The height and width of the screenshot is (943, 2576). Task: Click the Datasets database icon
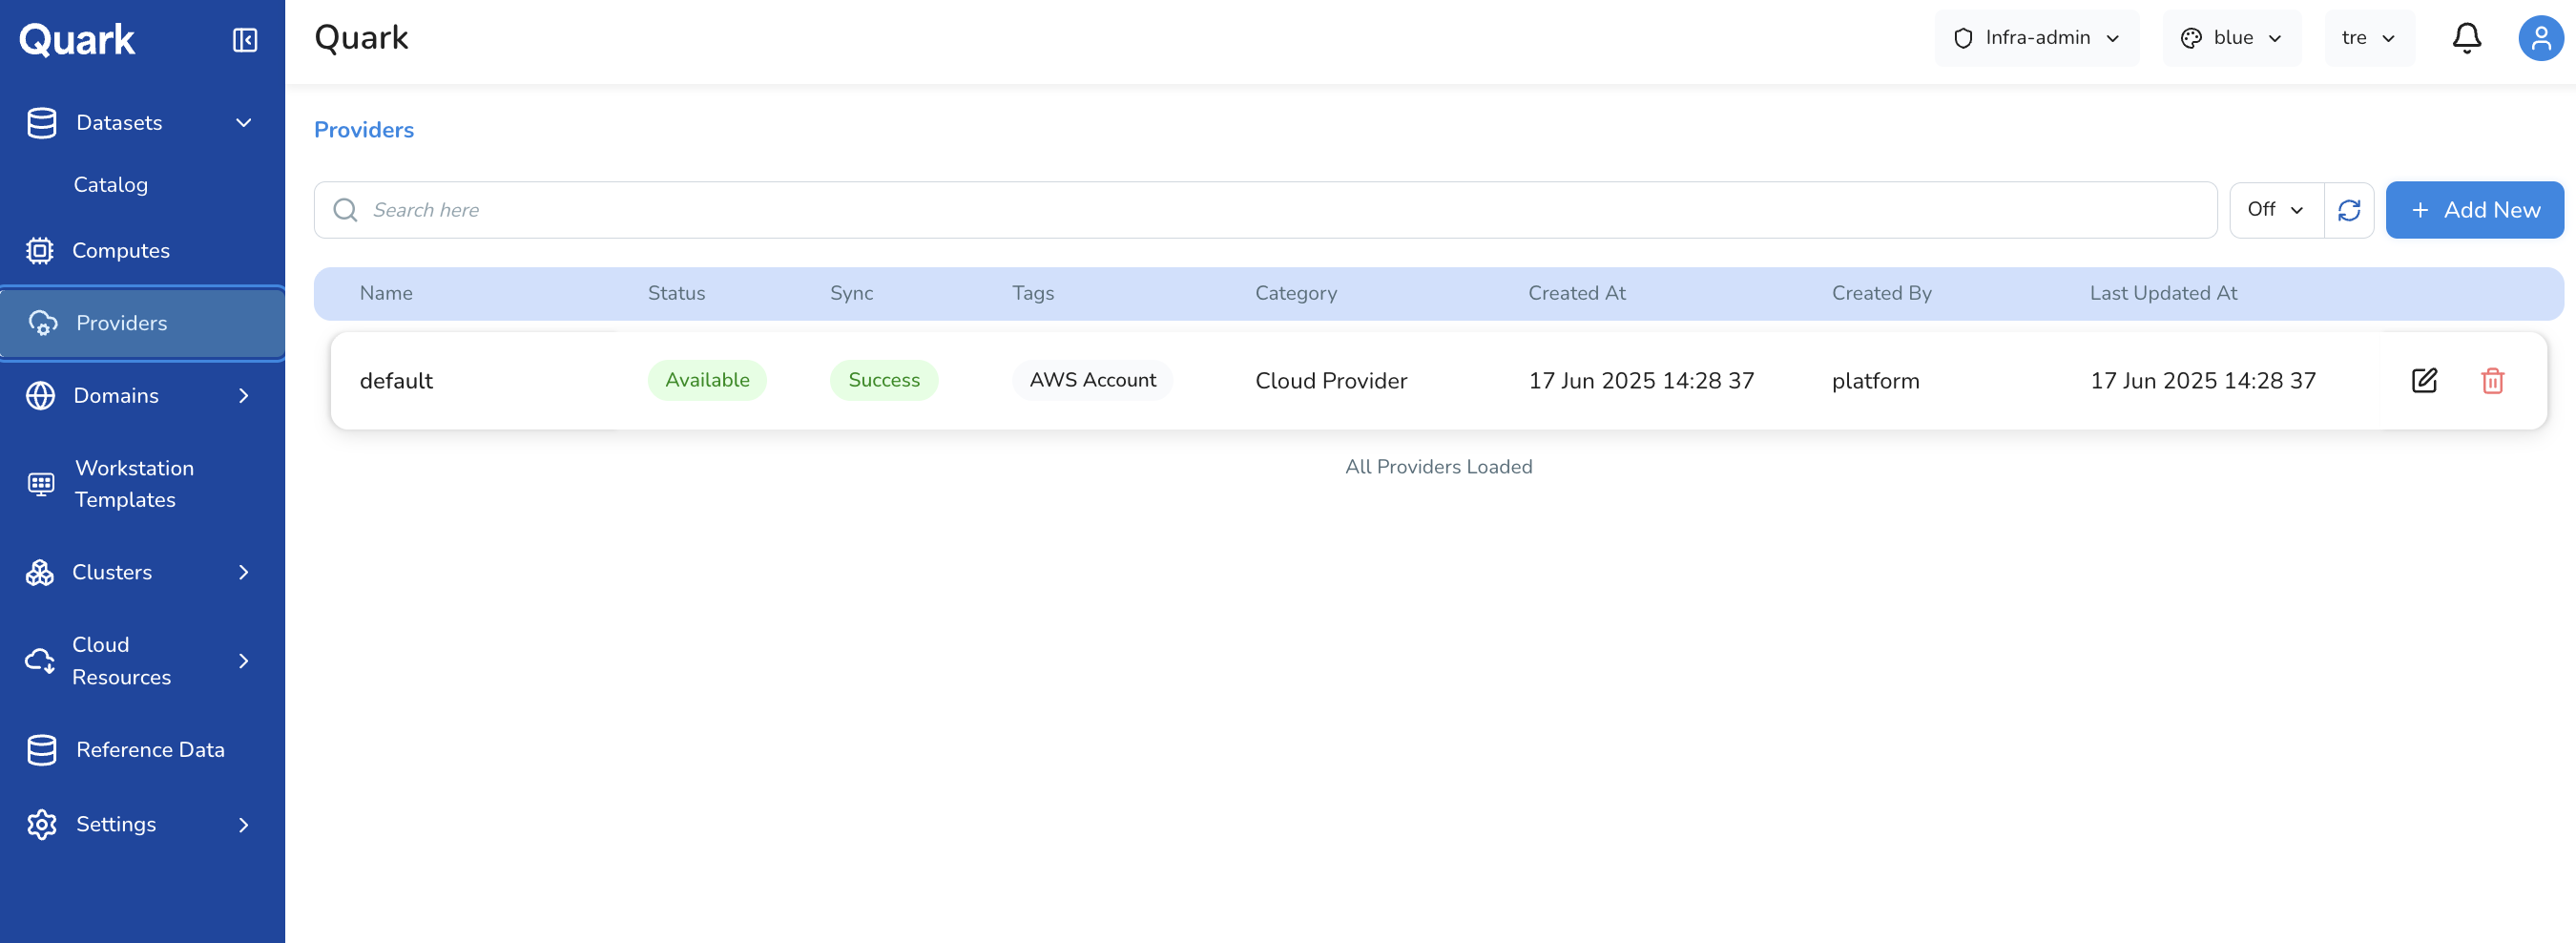point(42,123)
